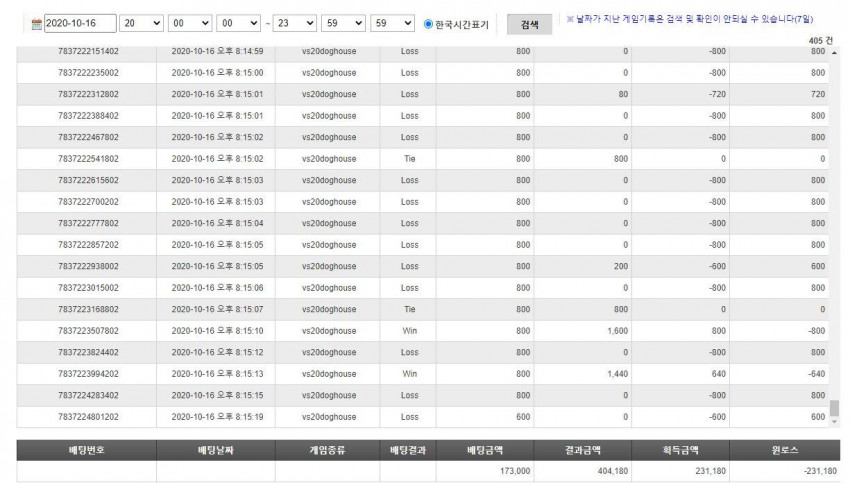Click the timestamp 오후 8:14:59

pyautogui.click(x=240, y=51)
